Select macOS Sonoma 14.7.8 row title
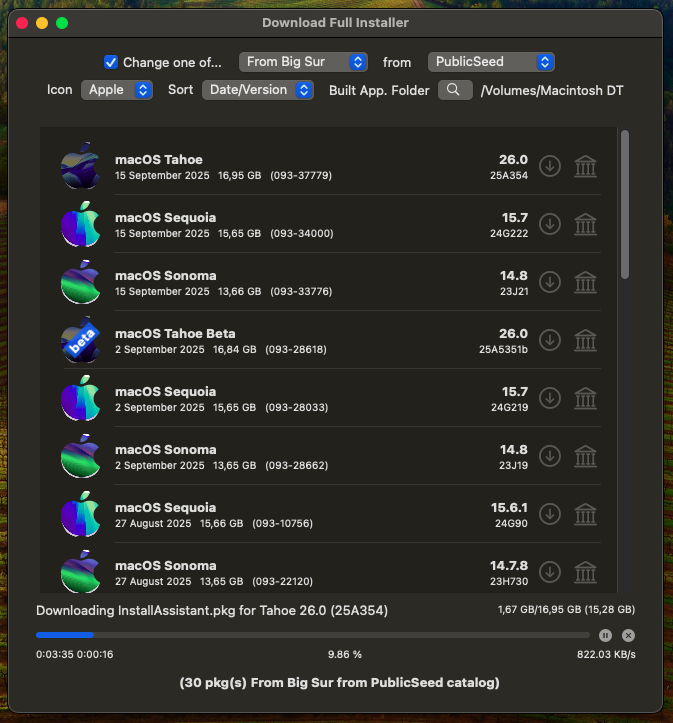This screenshot has height=723, width=673. click(x=165, y=566)
